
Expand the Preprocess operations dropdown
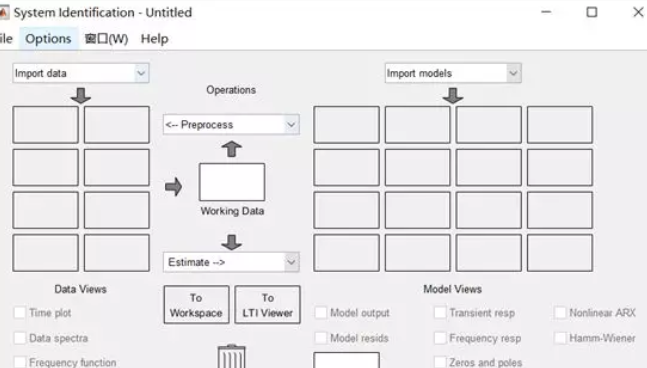pos(231,125)
